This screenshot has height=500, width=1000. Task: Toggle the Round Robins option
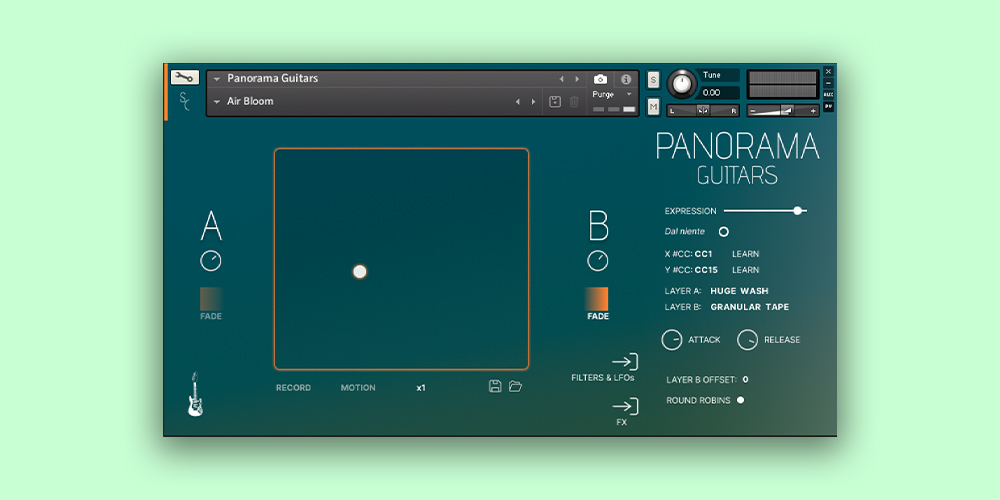pos(740,400)
